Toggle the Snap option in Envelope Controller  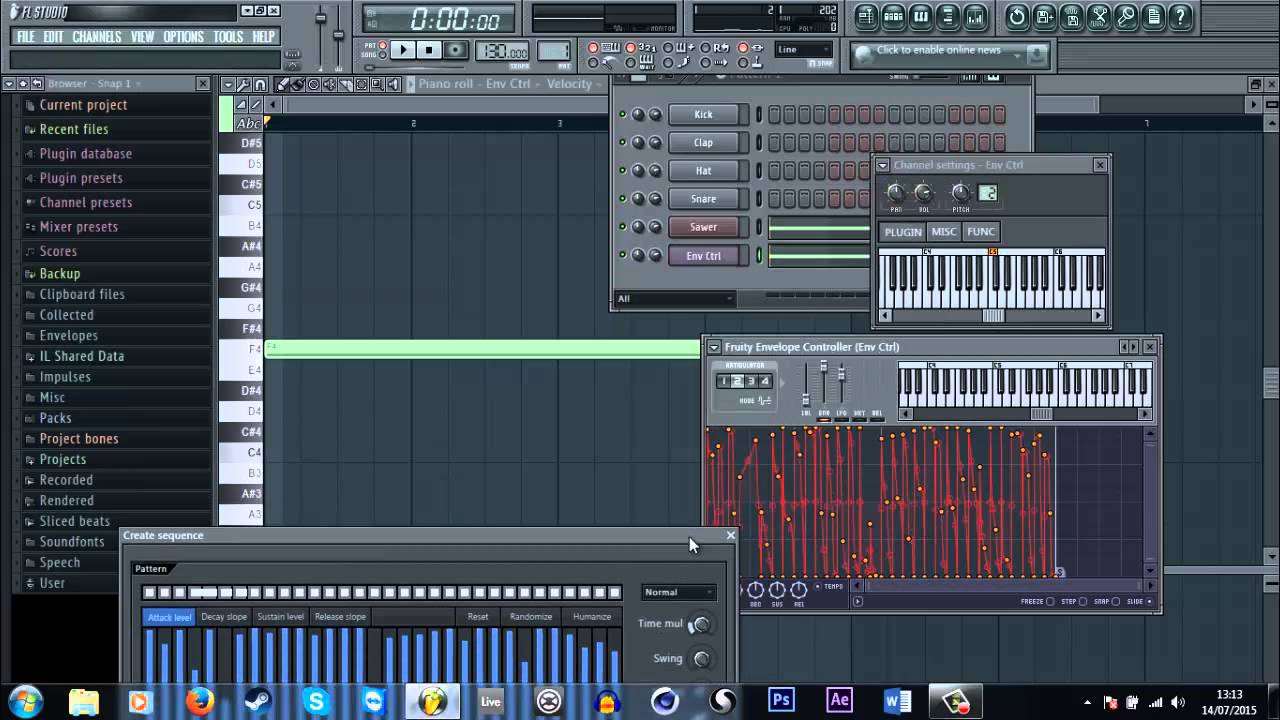click(1116, 601)
